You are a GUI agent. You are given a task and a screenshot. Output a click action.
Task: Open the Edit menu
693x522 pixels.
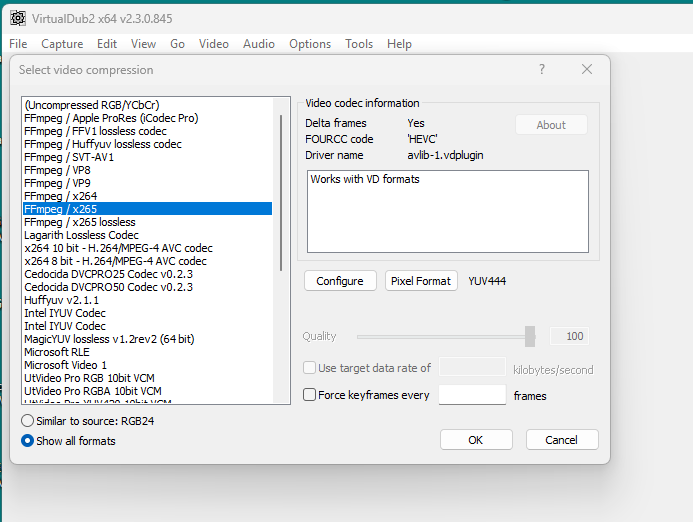(107, 44)
